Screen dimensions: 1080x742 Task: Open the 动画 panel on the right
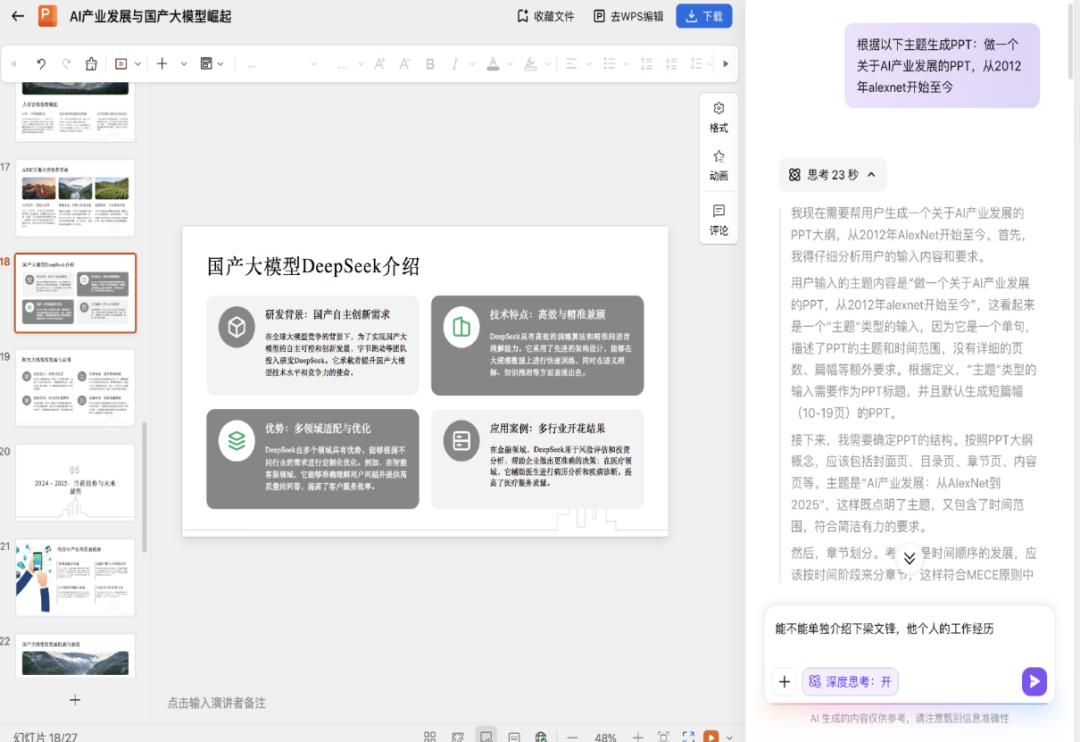coord(718,164)
